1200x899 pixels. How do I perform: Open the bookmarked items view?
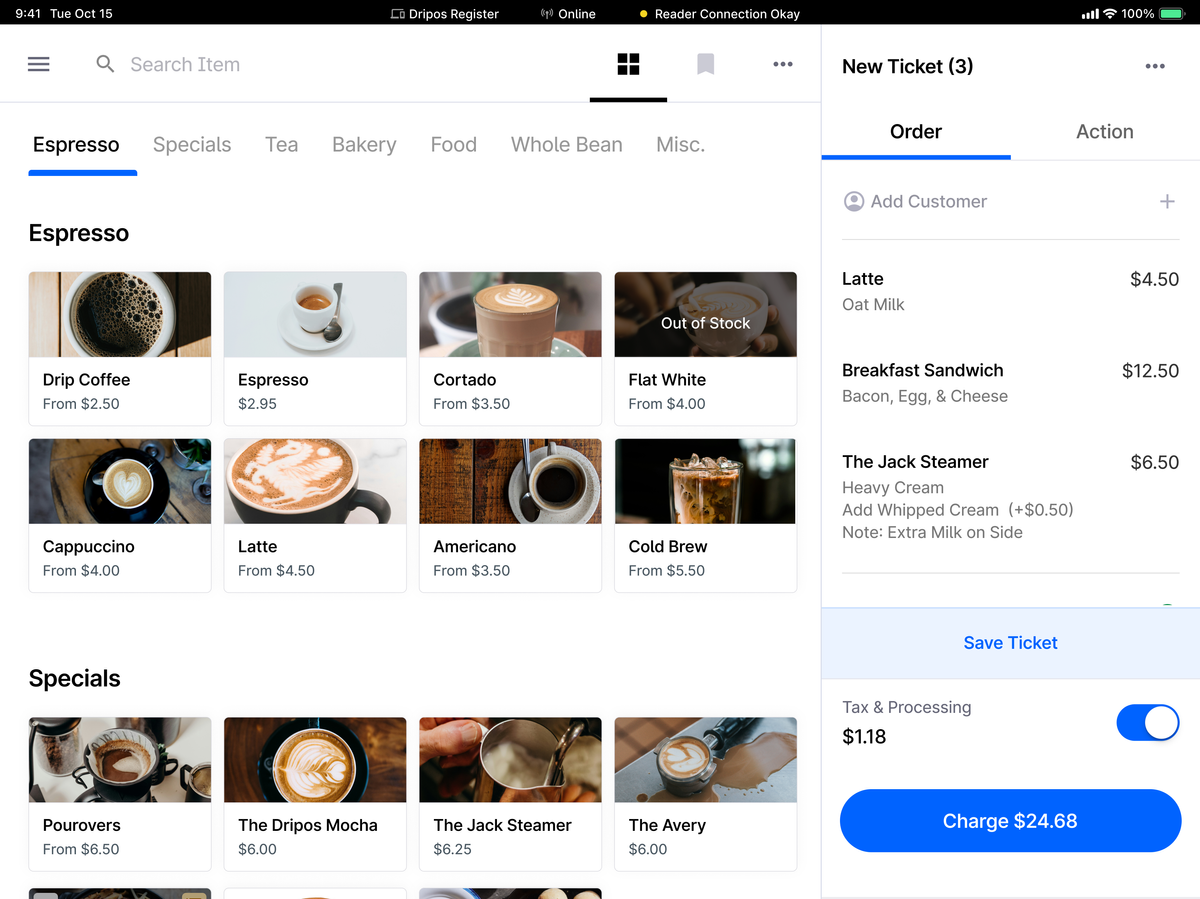(705, 63)
